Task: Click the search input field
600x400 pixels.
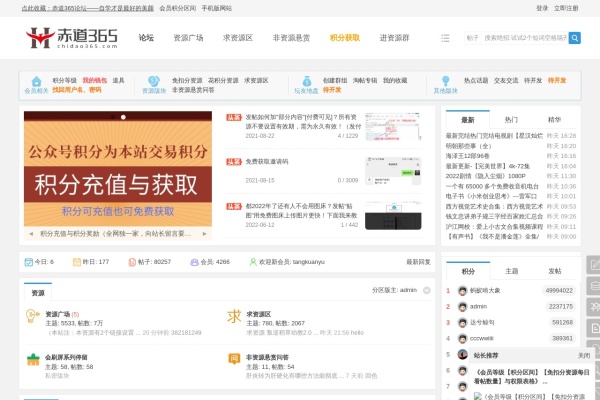Action: pyautogui.click(x=525, y=38)
